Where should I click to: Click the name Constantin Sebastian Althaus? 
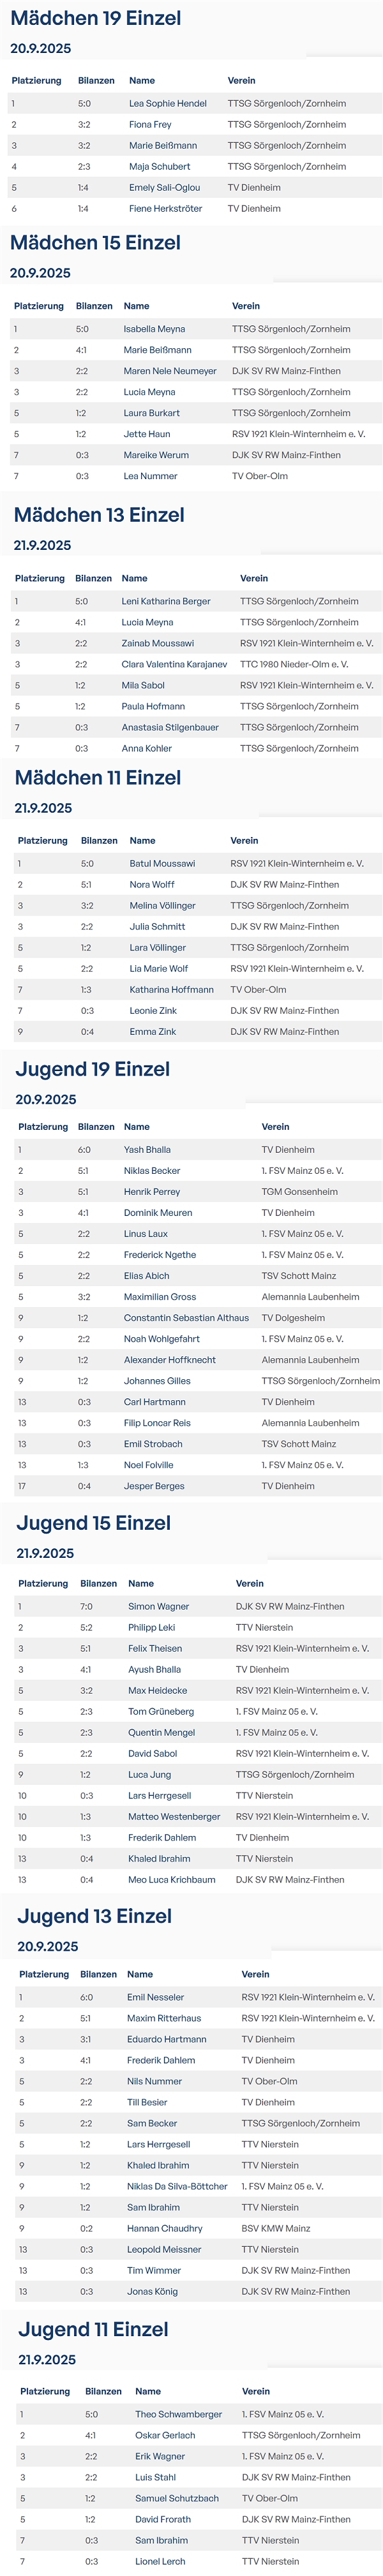(x=186, y=1318)
